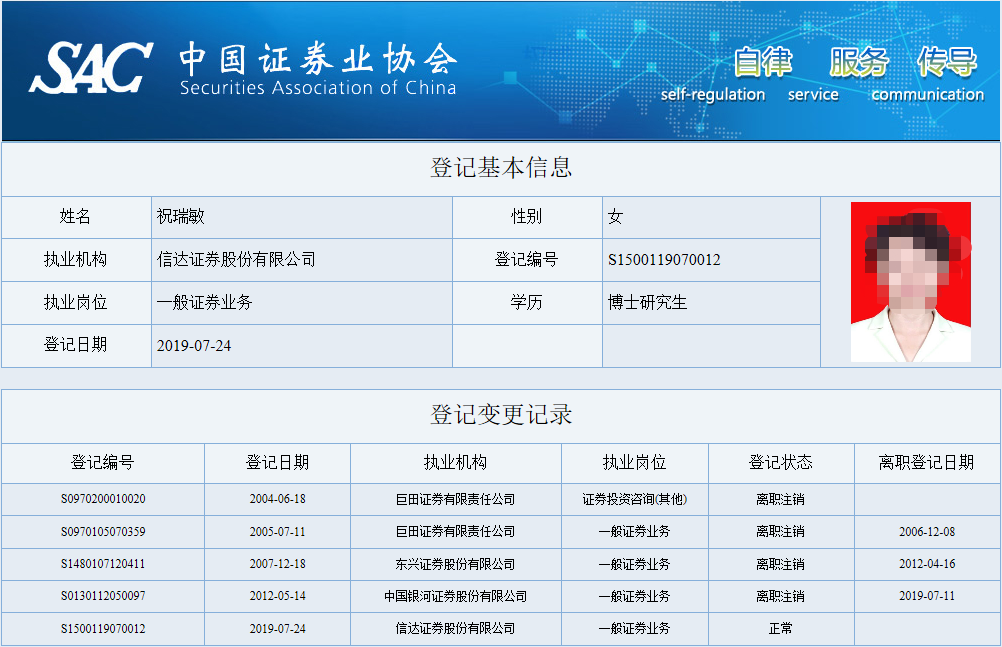
Task: Select record number S1480107120411
Action: pyautogui.click(x=103, y=564)
